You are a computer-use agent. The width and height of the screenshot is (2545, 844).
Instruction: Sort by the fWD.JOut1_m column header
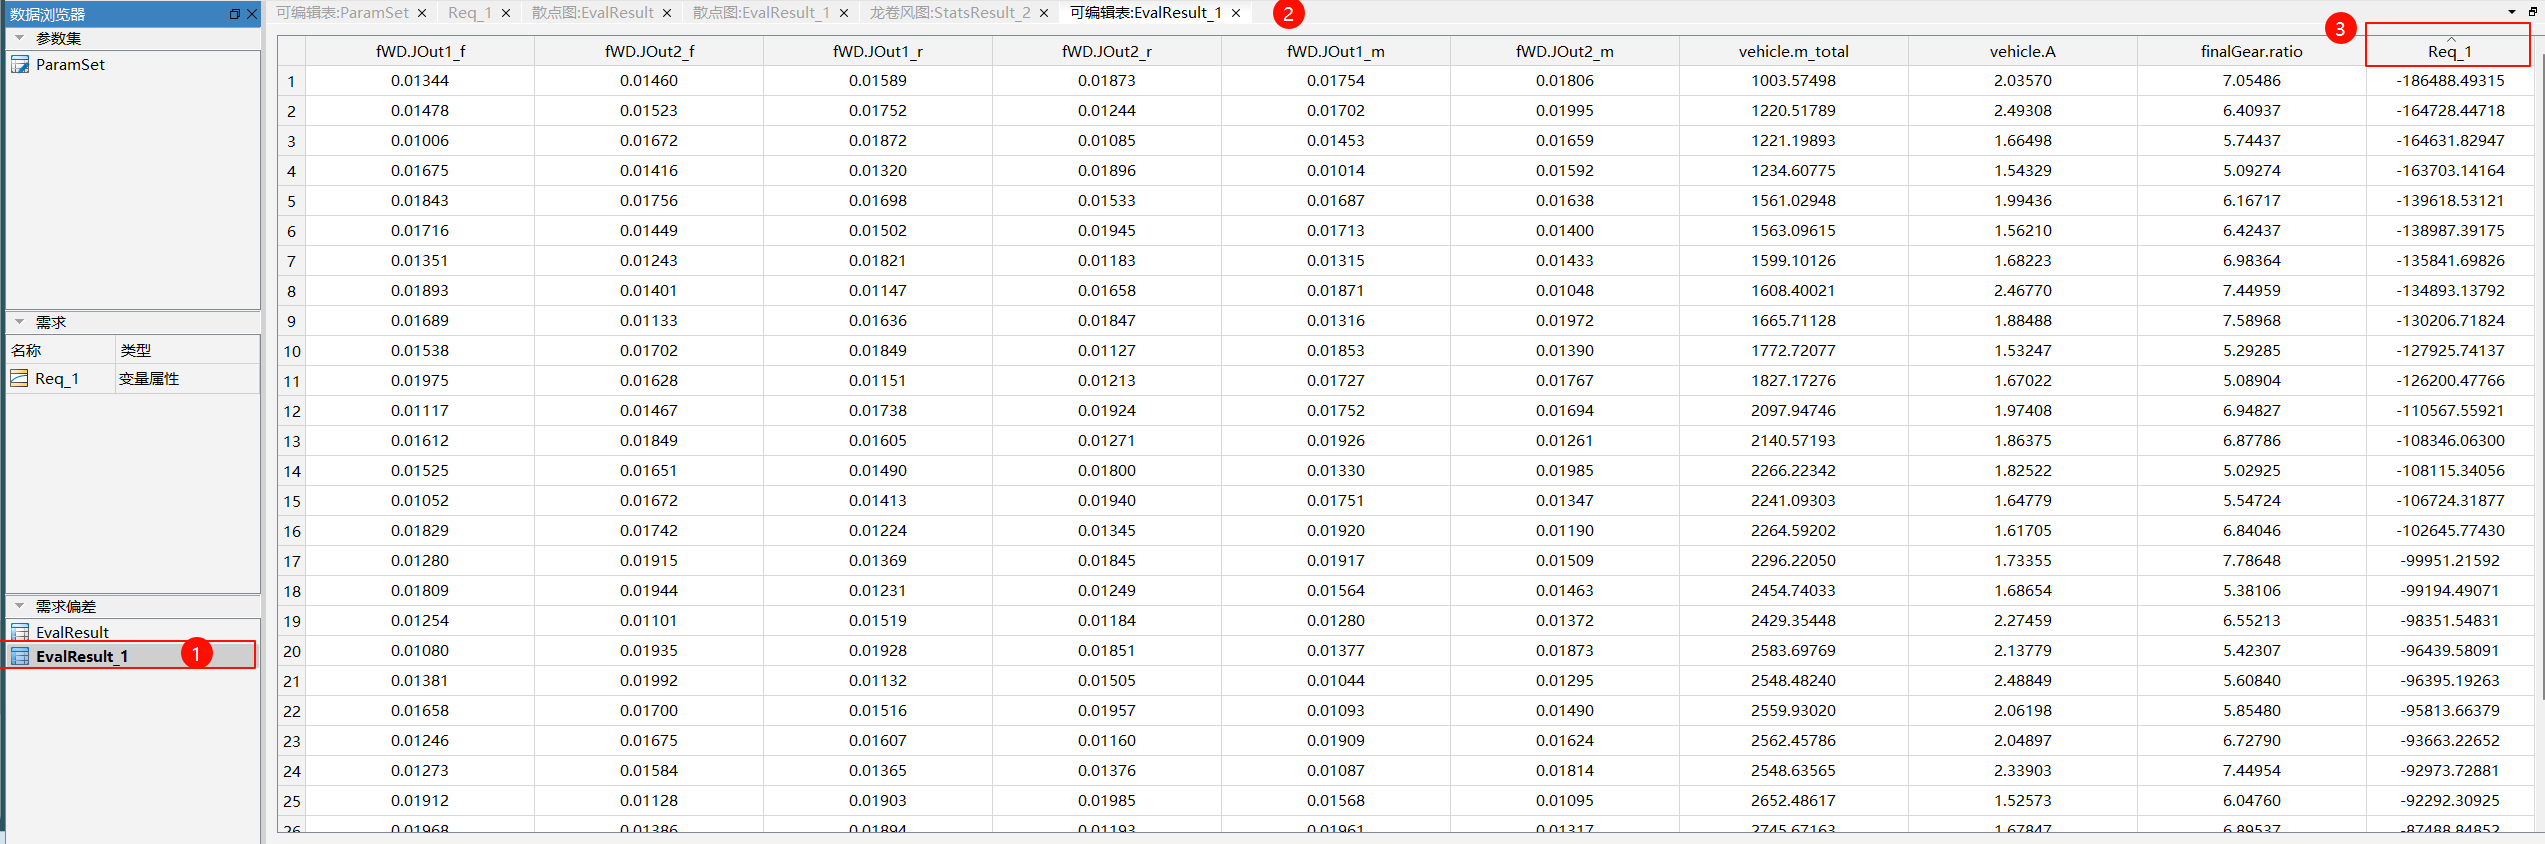pos(1336,51)
